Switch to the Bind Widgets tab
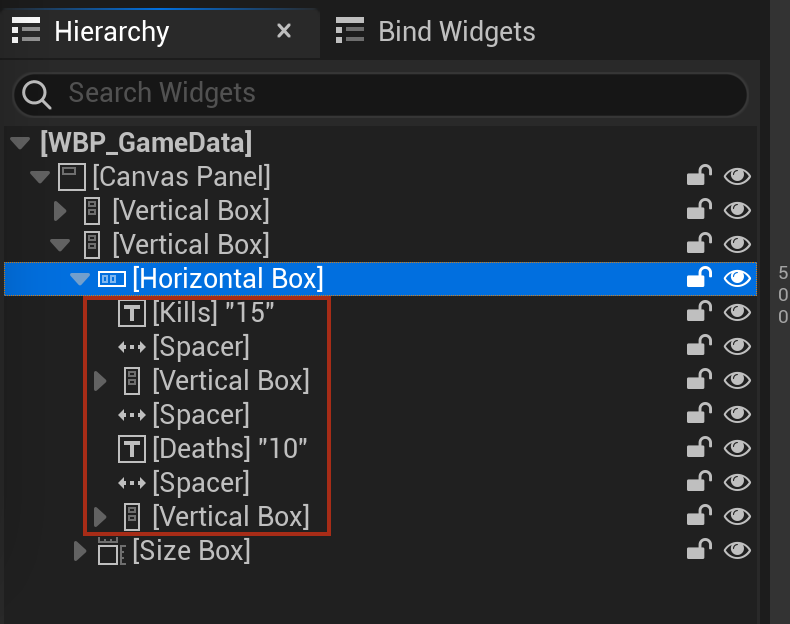790x624 pixels. click(435, 31)
